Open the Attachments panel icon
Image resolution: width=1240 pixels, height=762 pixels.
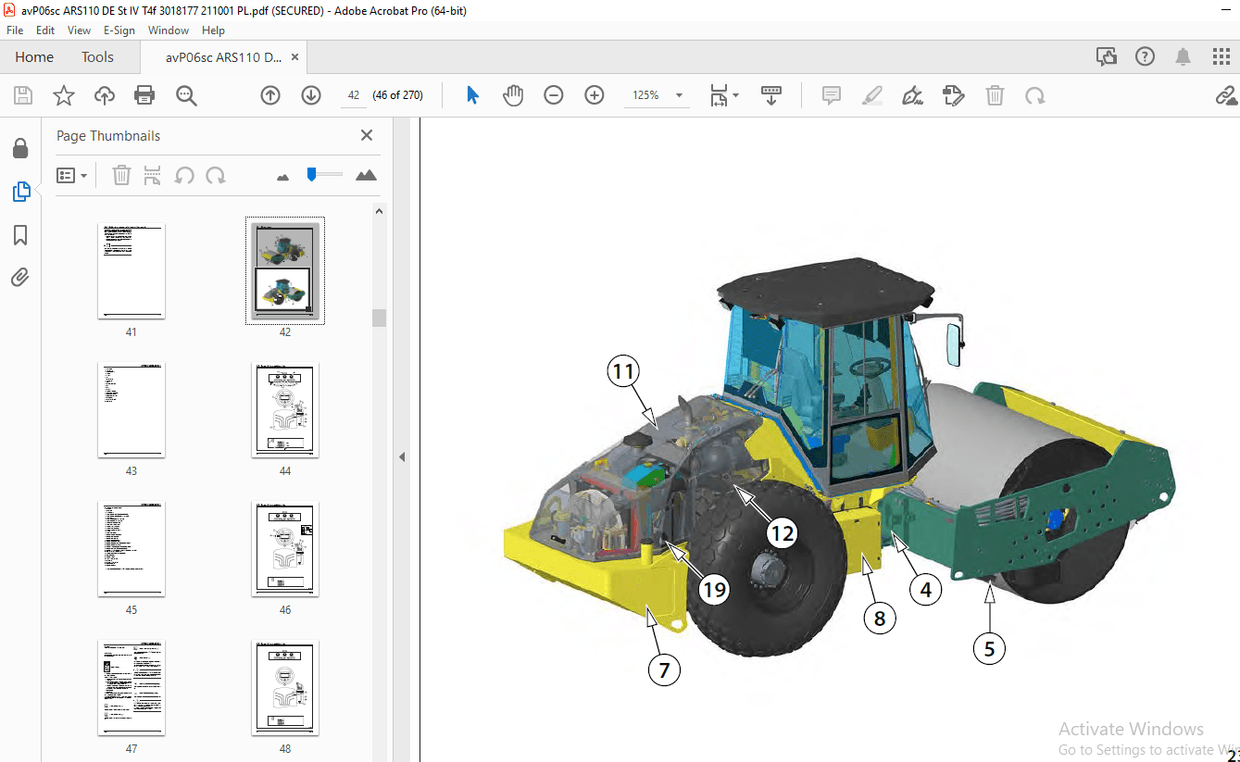click(20, 277)
